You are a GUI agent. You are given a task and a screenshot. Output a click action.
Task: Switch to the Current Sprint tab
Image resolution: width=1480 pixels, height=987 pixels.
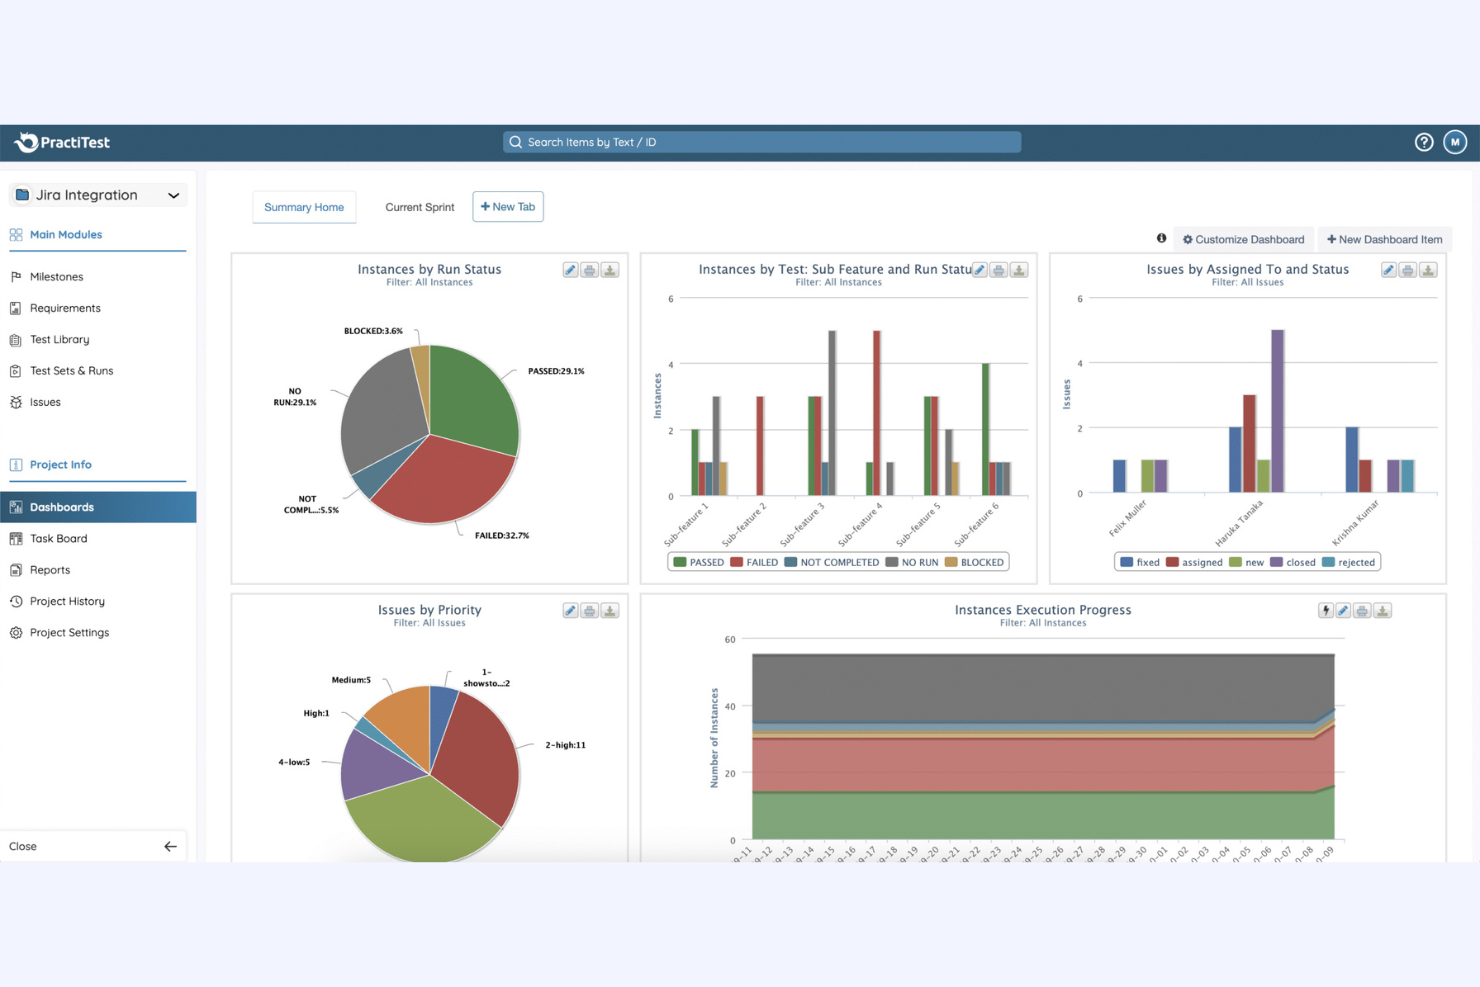[419, 206]
